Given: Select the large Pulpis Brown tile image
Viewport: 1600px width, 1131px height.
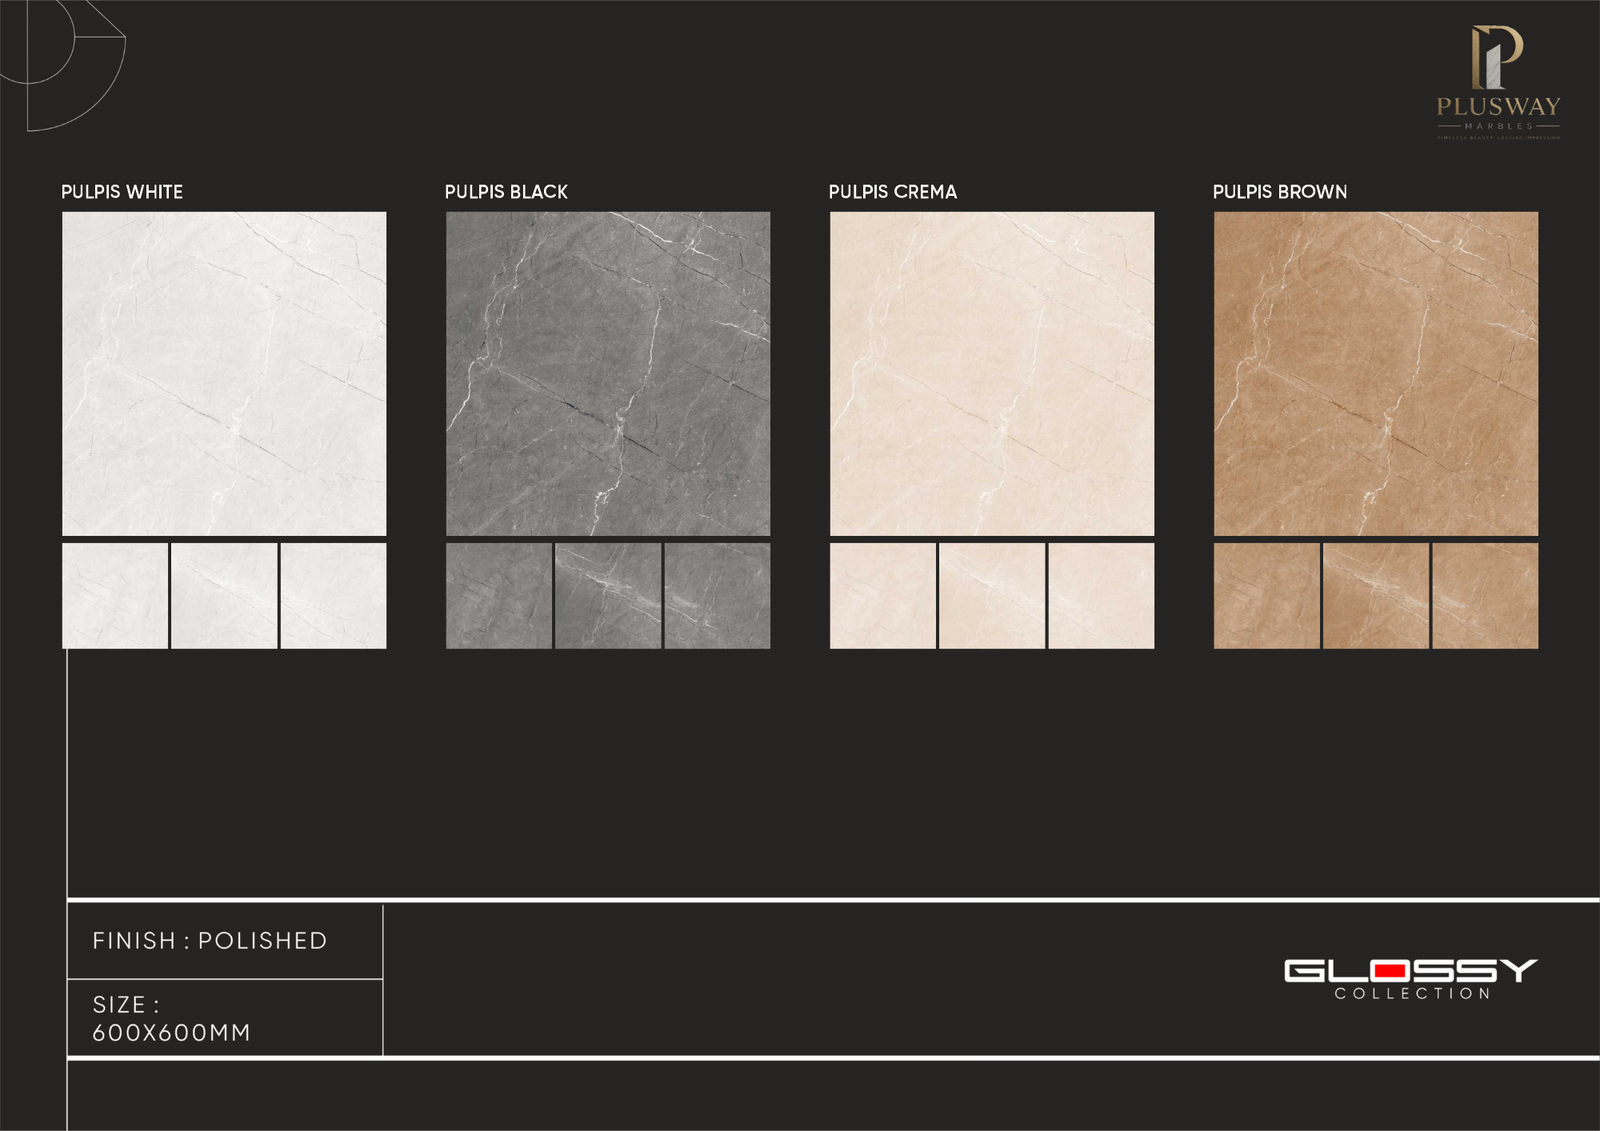Looking at the screenshot, I should [1376, 374].
